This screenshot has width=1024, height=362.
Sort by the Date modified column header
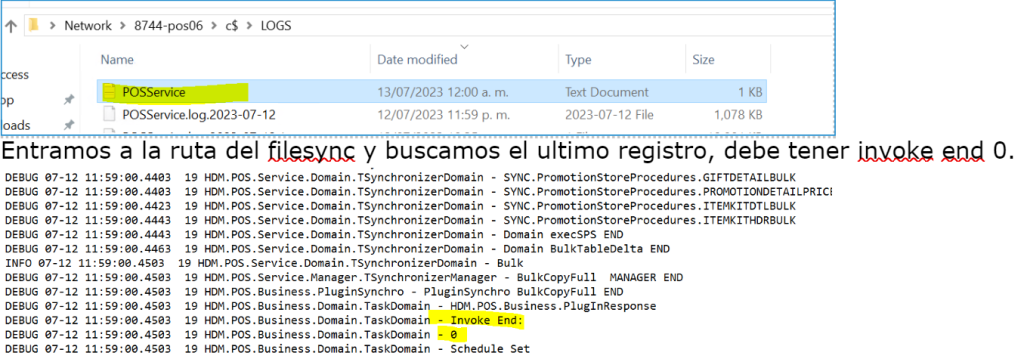click(417, 59)
